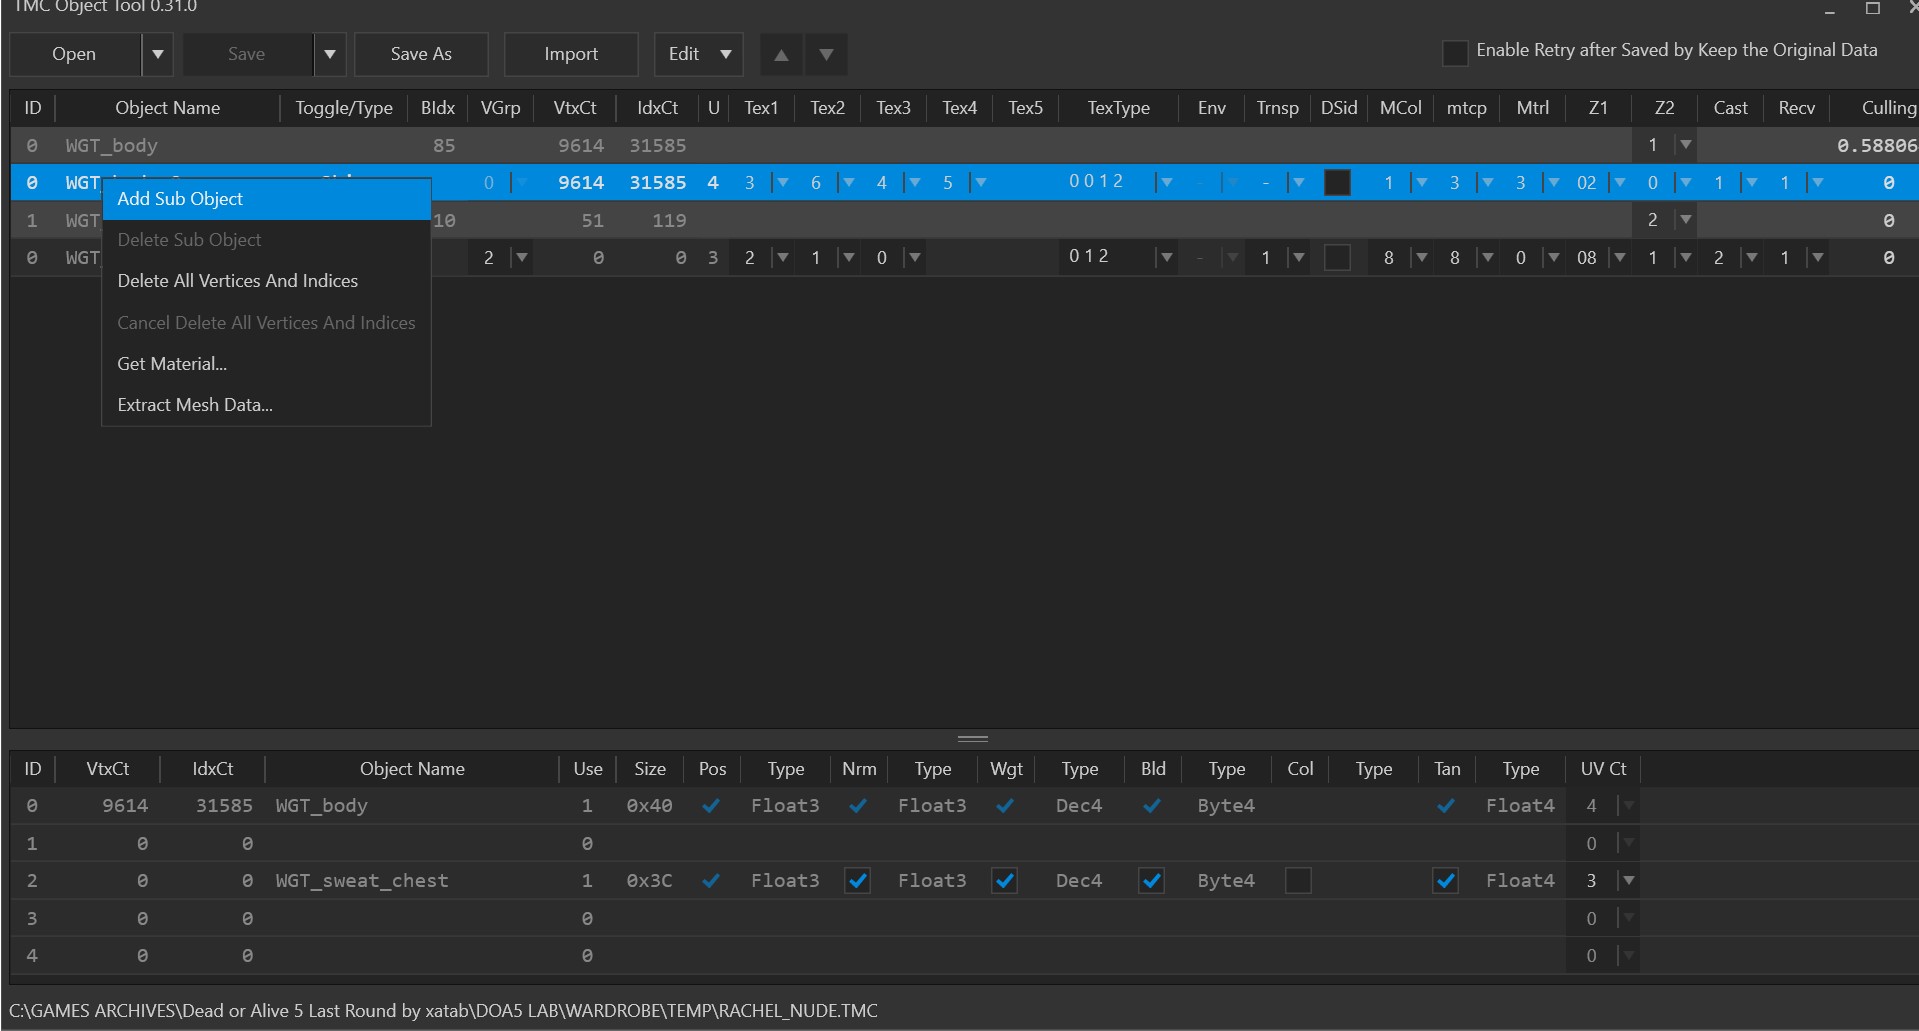1919x1031 pixels.
Task: Expand TexType 0012 dropdown in selected row
Action: coord(1166,183)
